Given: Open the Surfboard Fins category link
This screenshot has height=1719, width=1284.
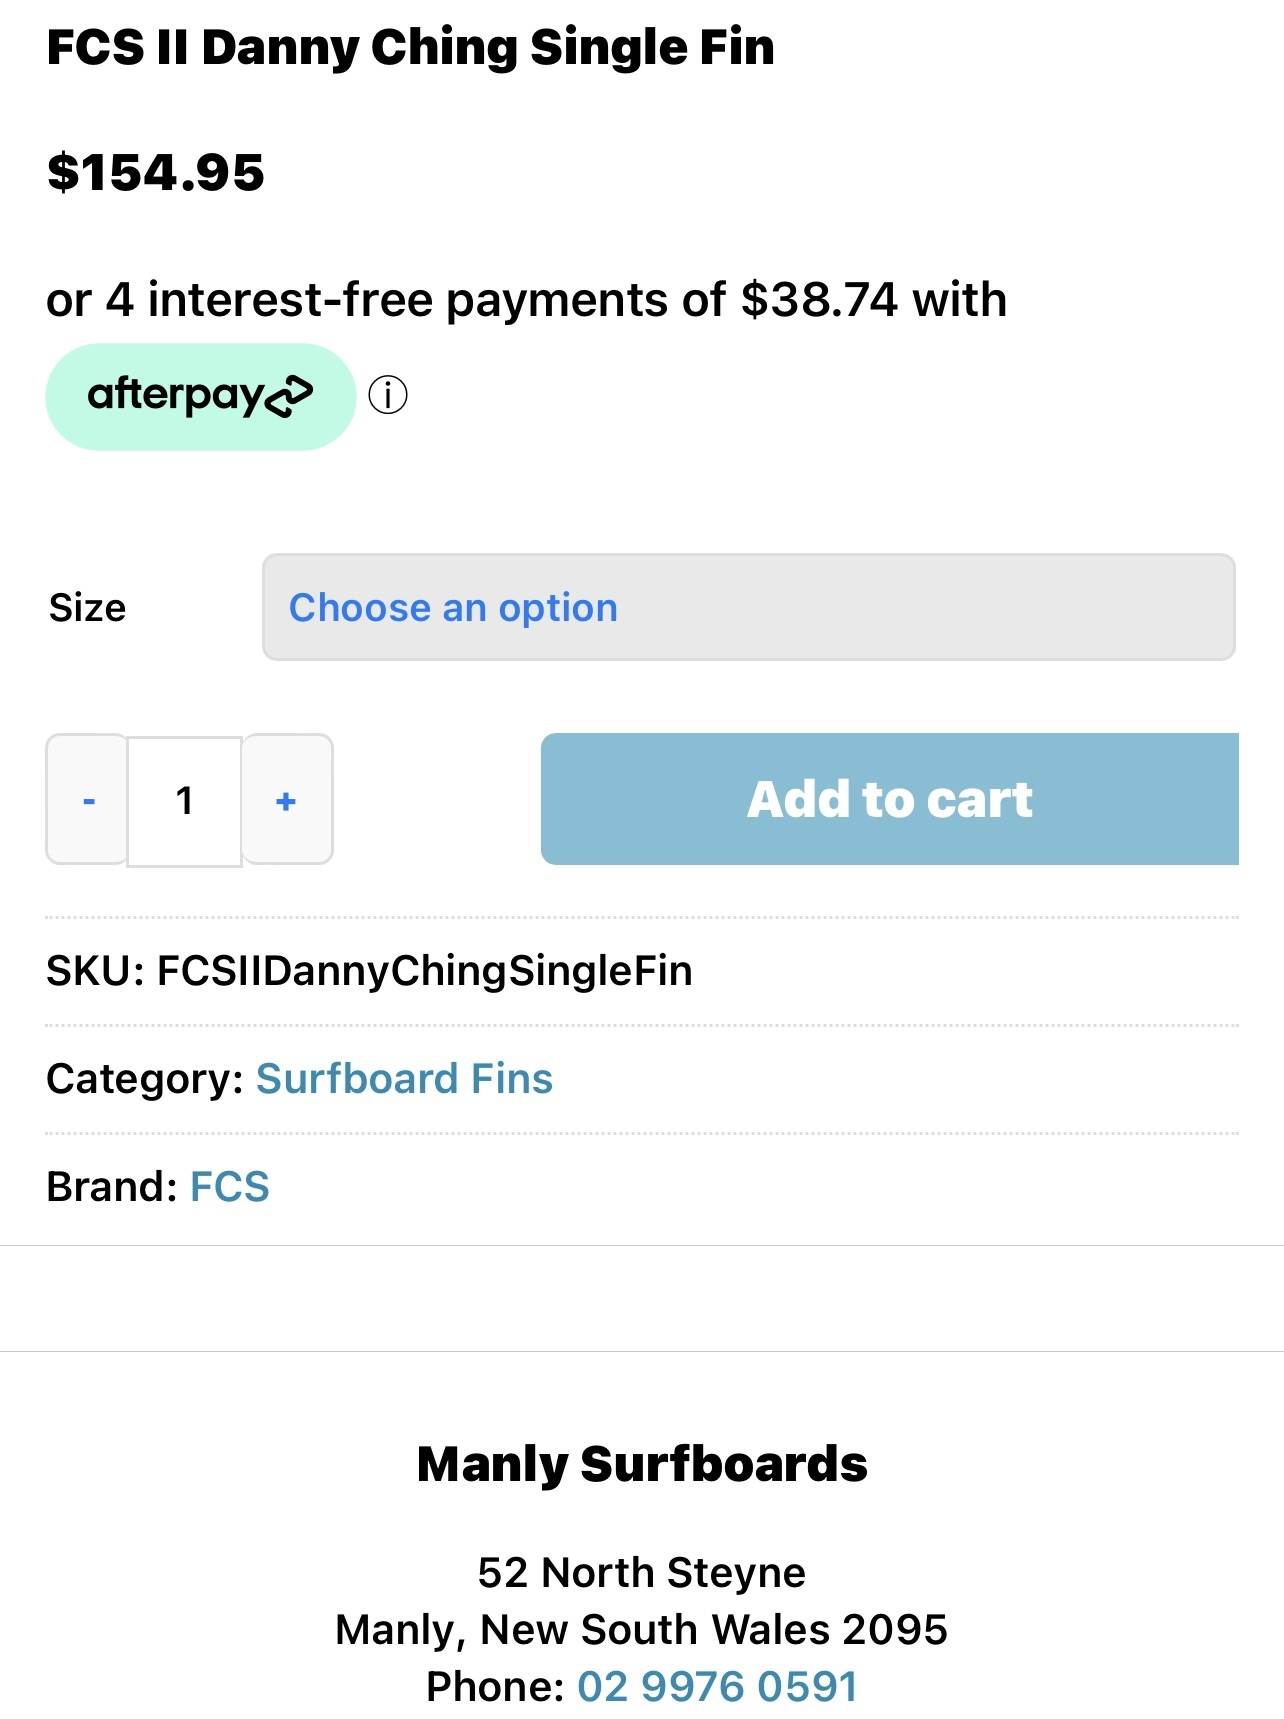Looking at the screenshot, I should 404,1078.
